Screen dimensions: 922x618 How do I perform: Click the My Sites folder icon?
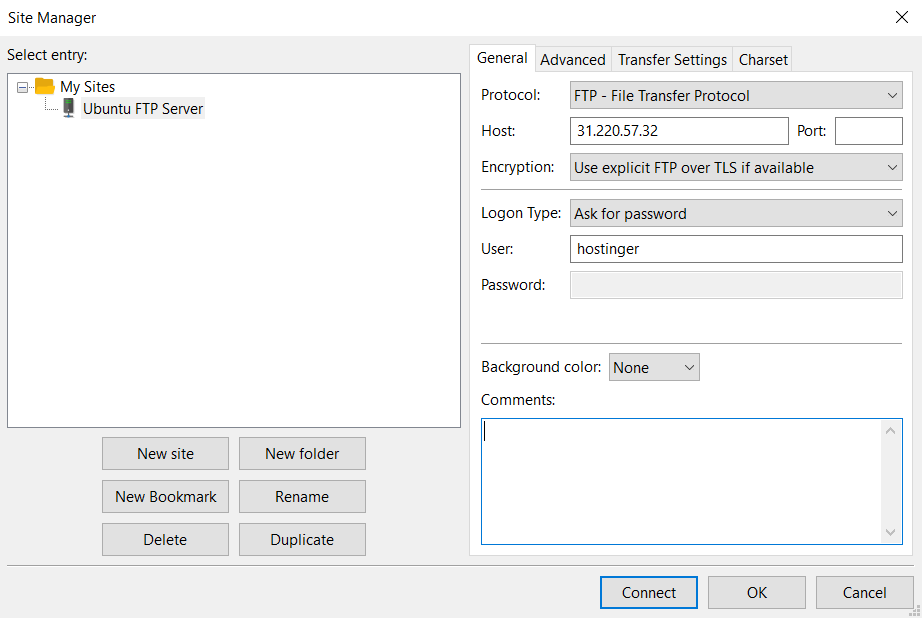[43, 86]
